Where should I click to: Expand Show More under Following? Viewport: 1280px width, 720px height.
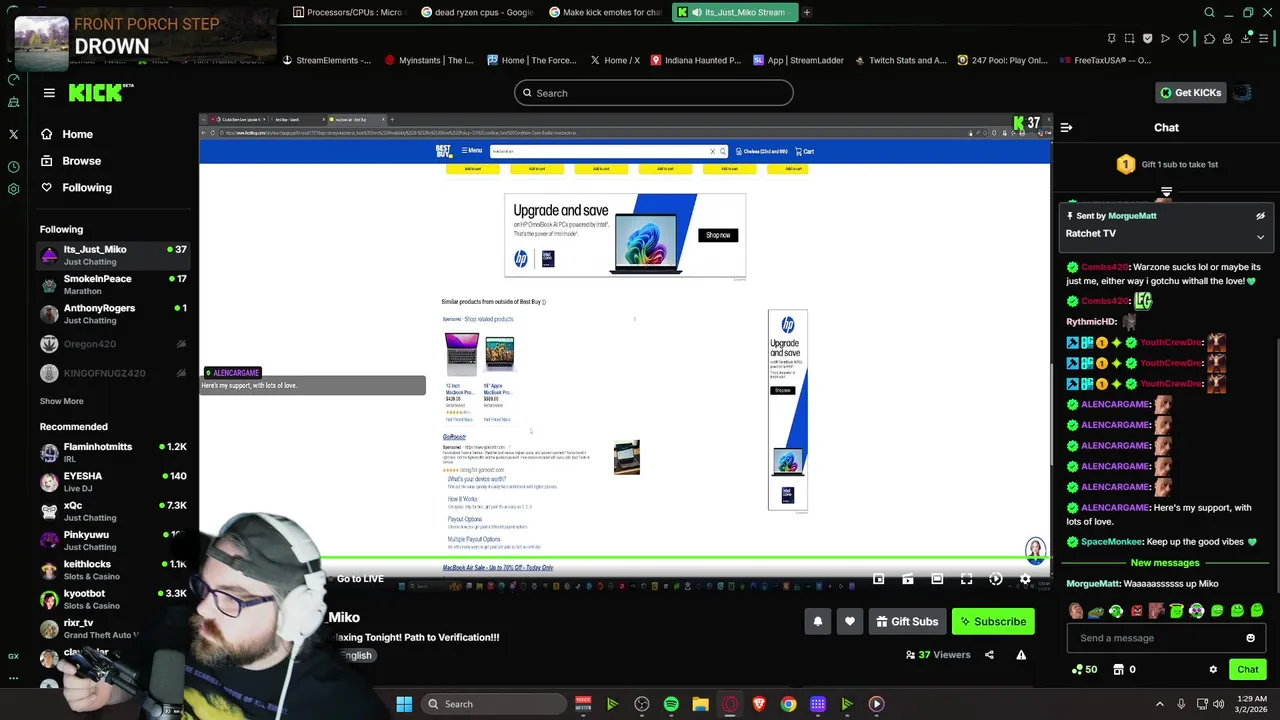point(61,401)
